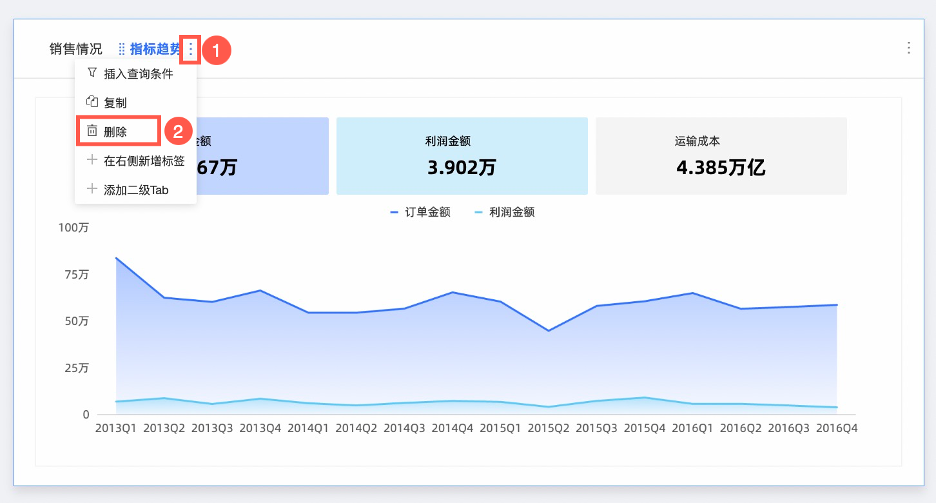Click the dark blue 订单金额 legend marker

click(395, 212)
